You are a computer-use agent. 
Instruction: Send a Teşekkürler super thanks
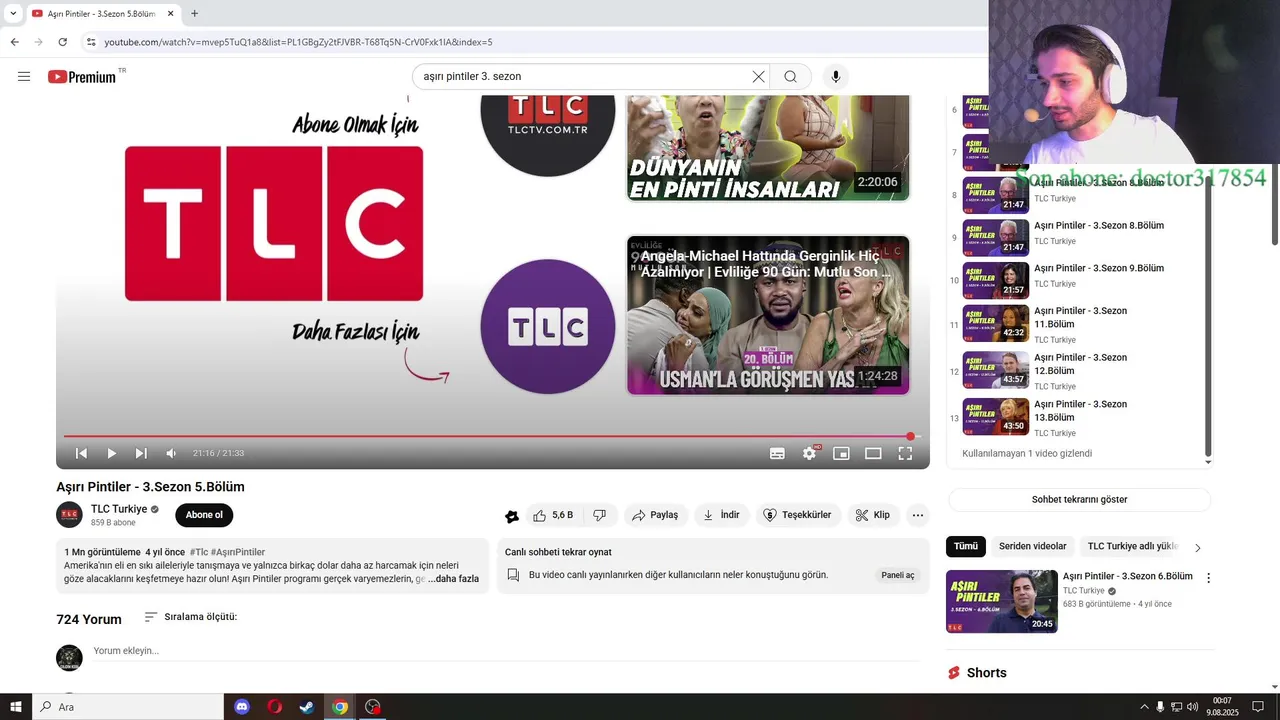pyautogui.click(x=798, y=515)
